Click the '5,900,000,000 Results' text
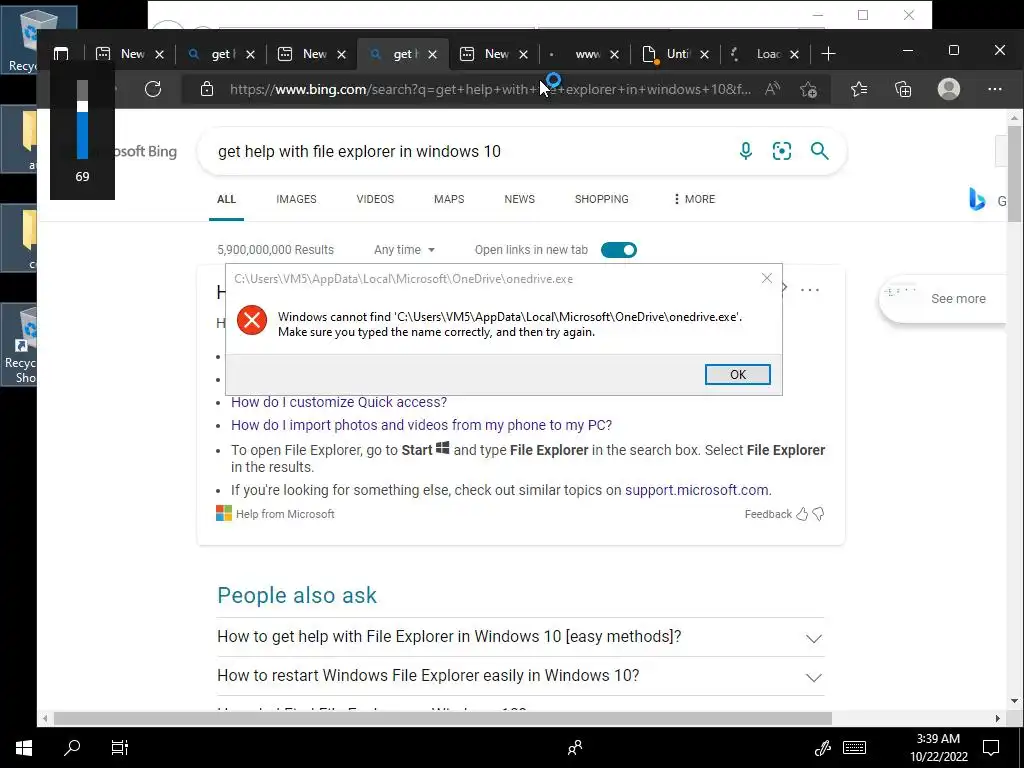The width and height of the screenshot is (1024, 768). pos(276,250)
